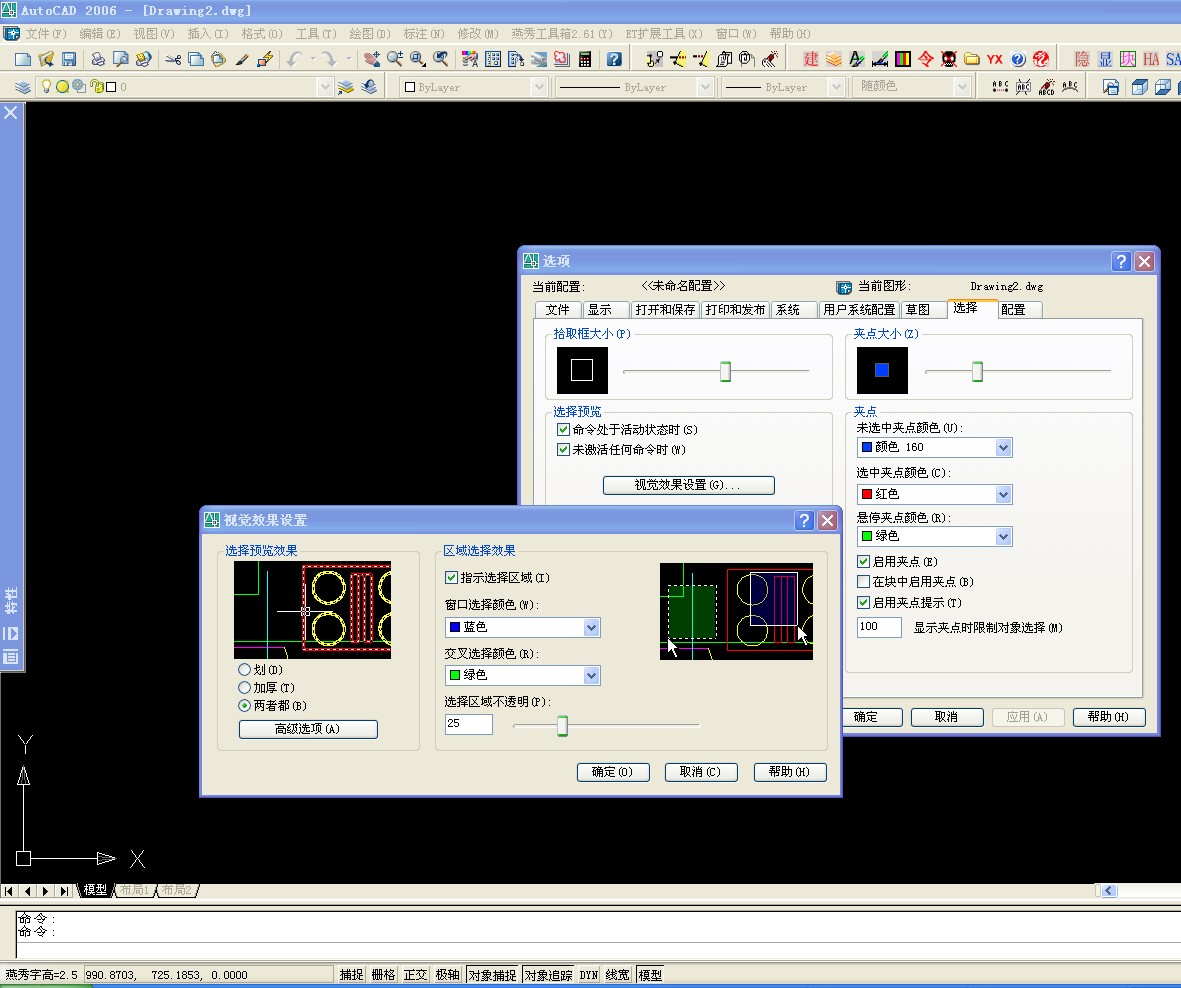
Task: Click the Save diskette icon
Action: click(x=69, y=59)
